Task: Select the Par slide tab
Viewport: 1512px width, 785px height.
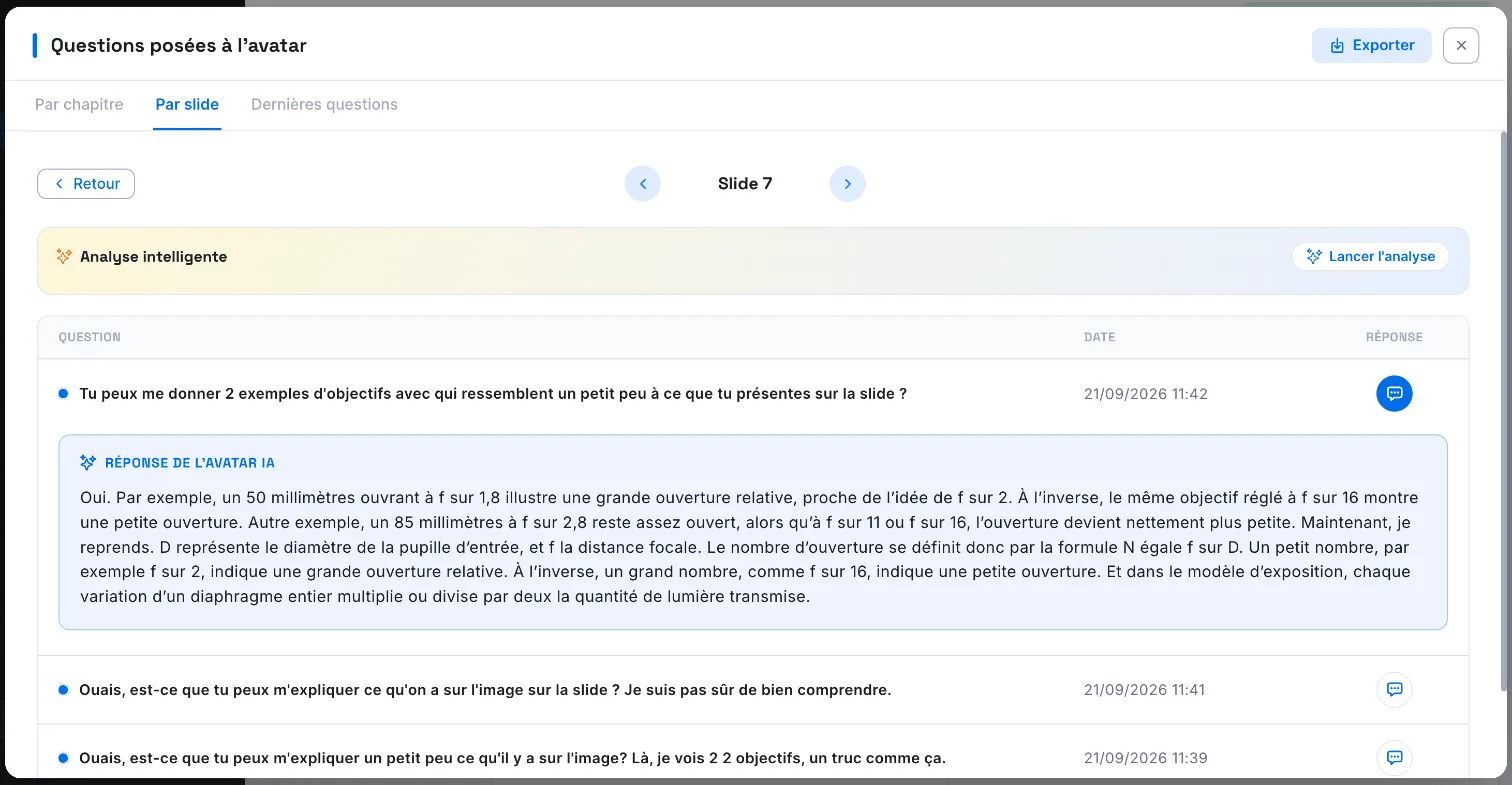Action: pos(187,104)
